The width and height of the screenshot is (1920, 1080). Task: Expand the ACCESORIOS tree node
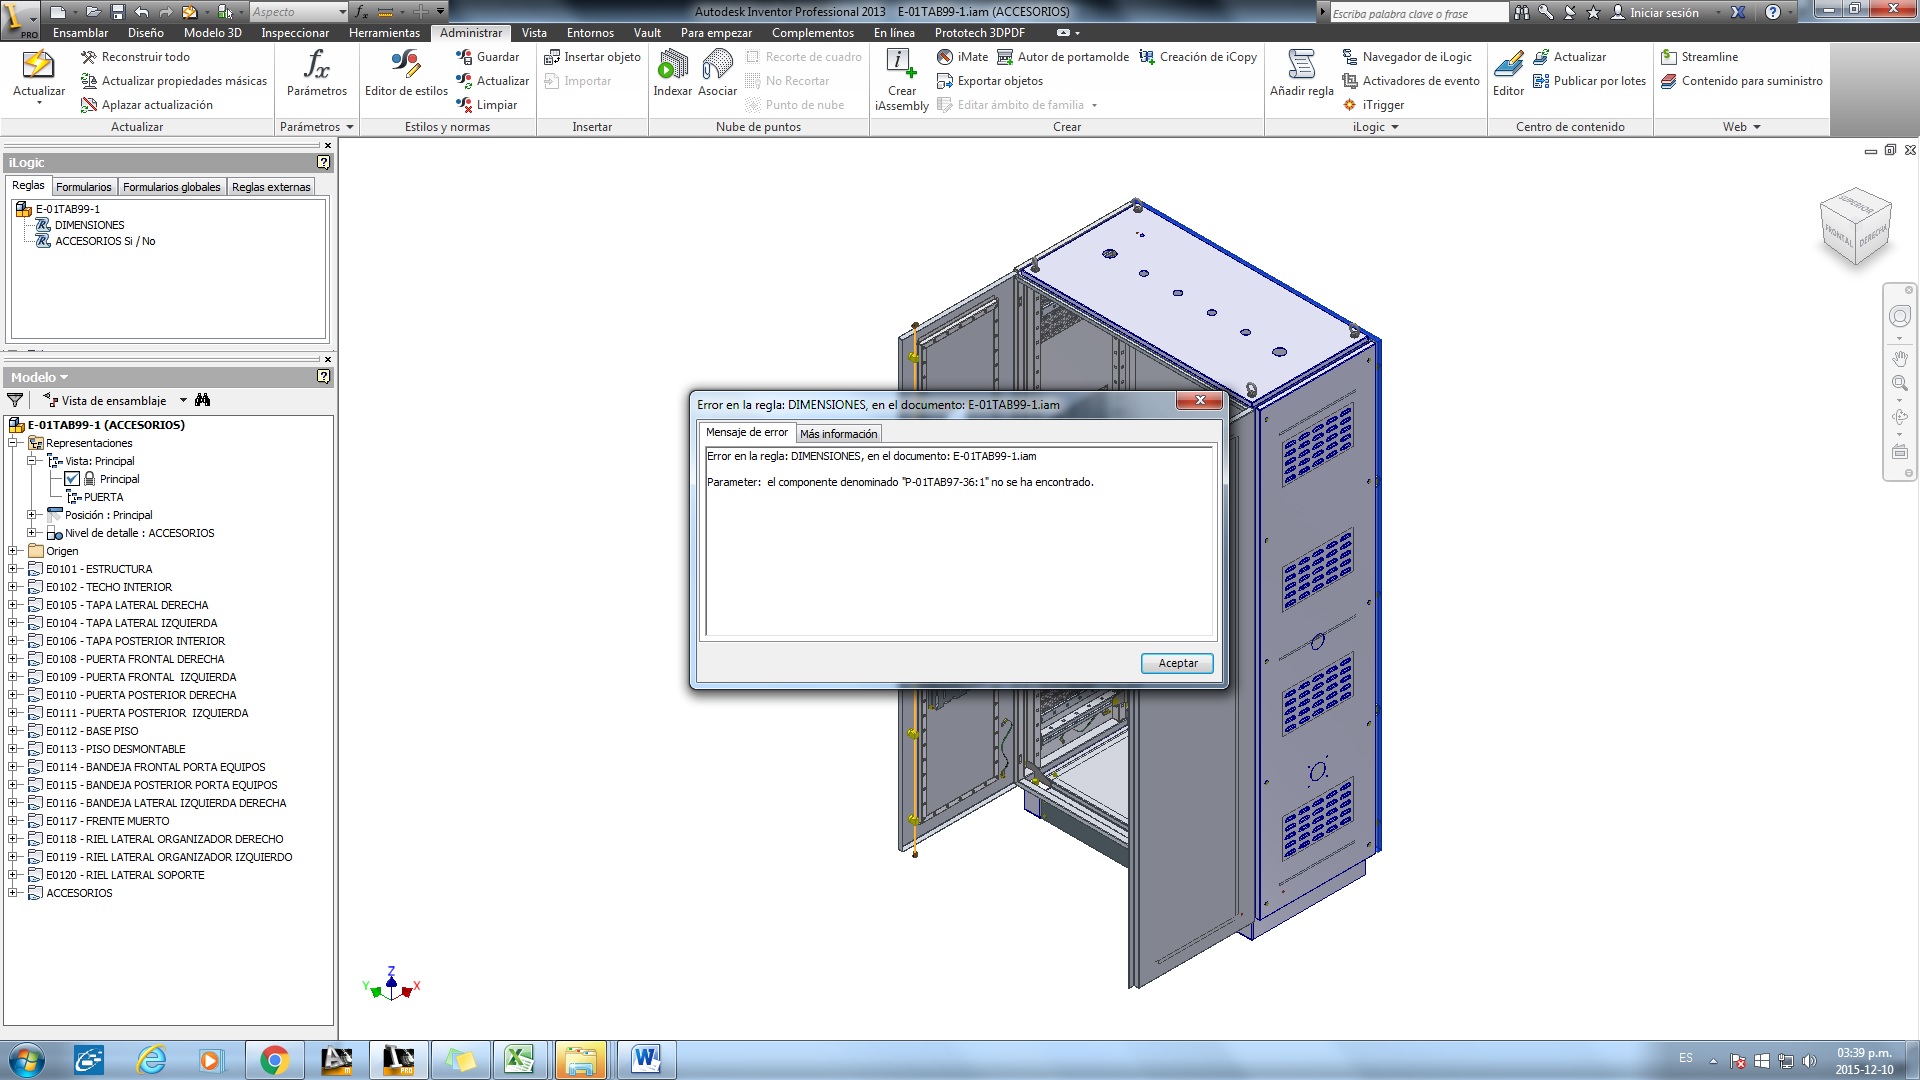pyautogui.click(x=13, y=893)
